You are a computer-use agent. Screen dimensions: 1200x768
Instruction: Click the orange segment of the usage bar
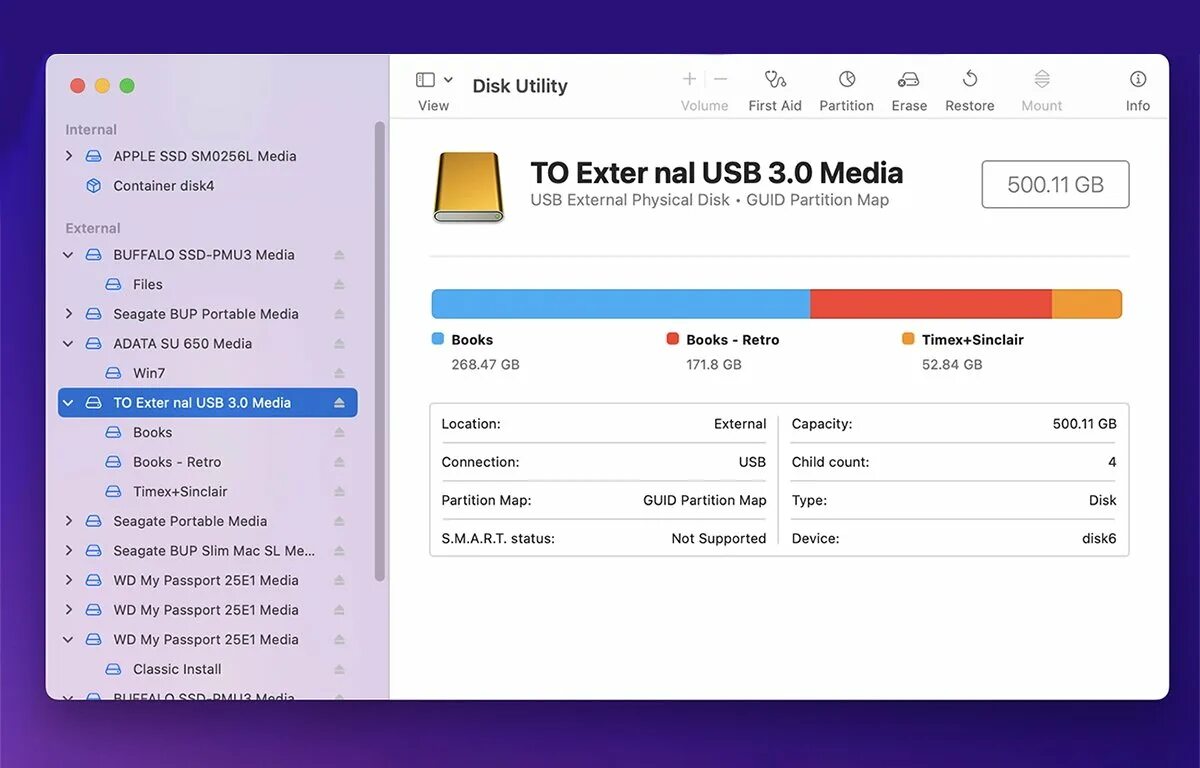[x=1087, y=304]
